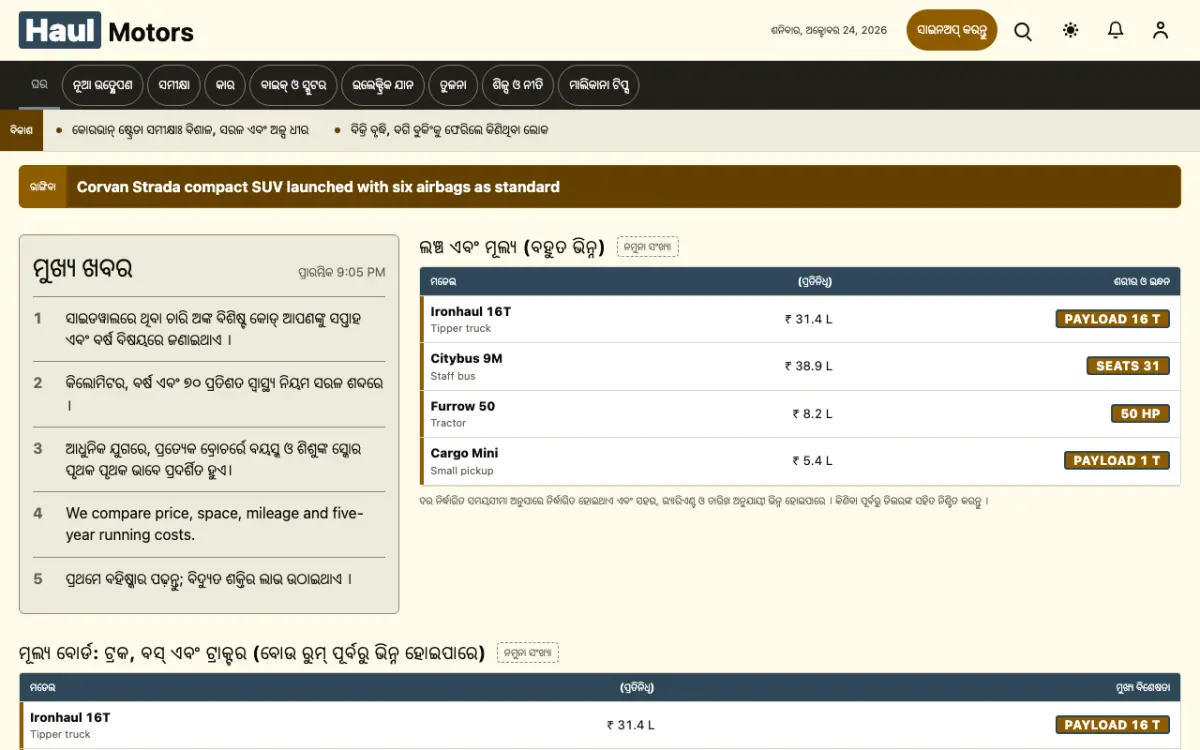Image resolution: width=1200 pixels, height=750 pixels.
Task: Click the Haul Motors logo
Action: pos(106,31)
